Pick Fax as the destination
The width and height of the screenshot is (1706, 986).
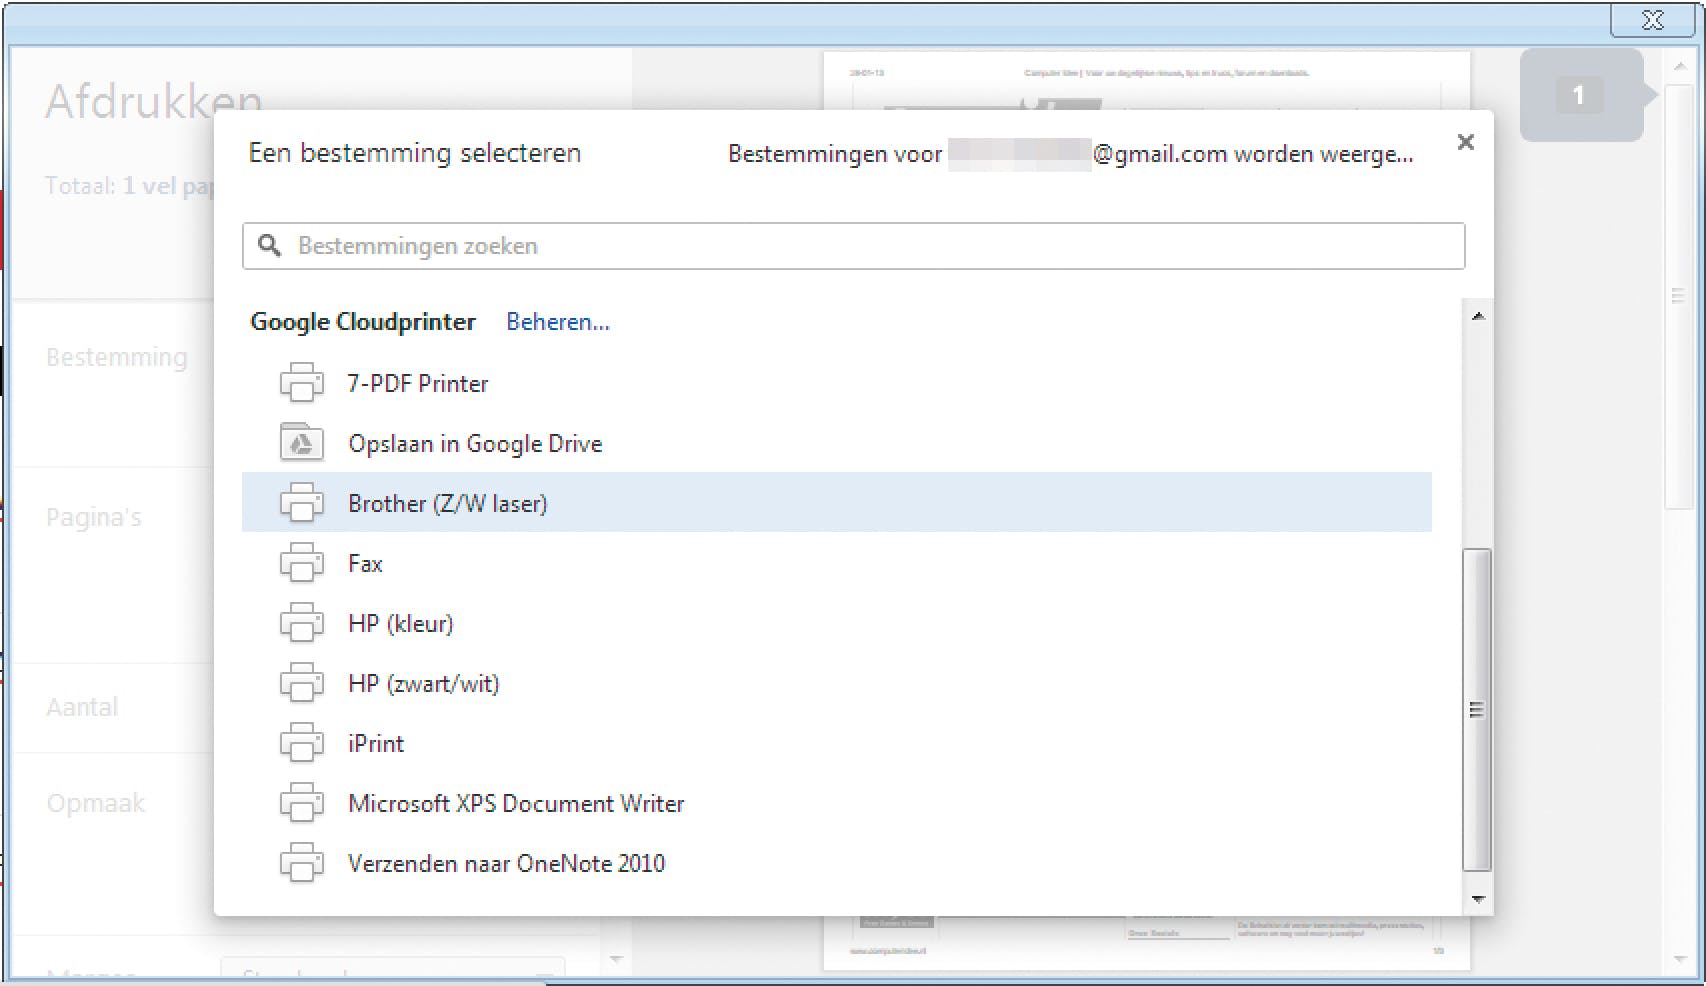(837, 563)
